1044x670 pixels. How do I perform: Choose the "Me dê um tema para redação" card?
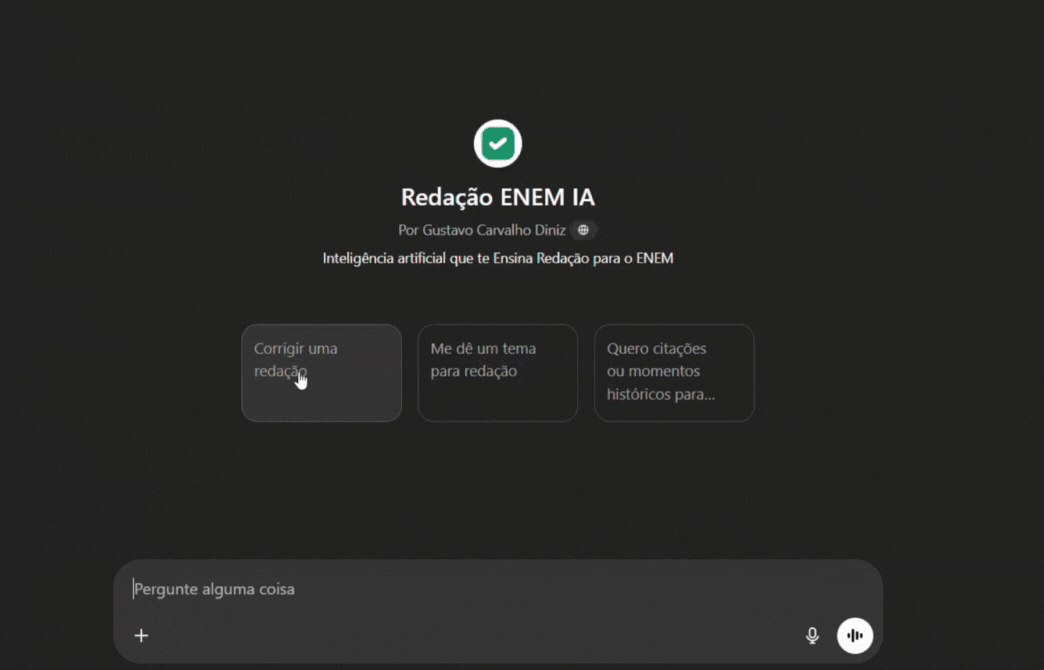(x=497, y=373)
